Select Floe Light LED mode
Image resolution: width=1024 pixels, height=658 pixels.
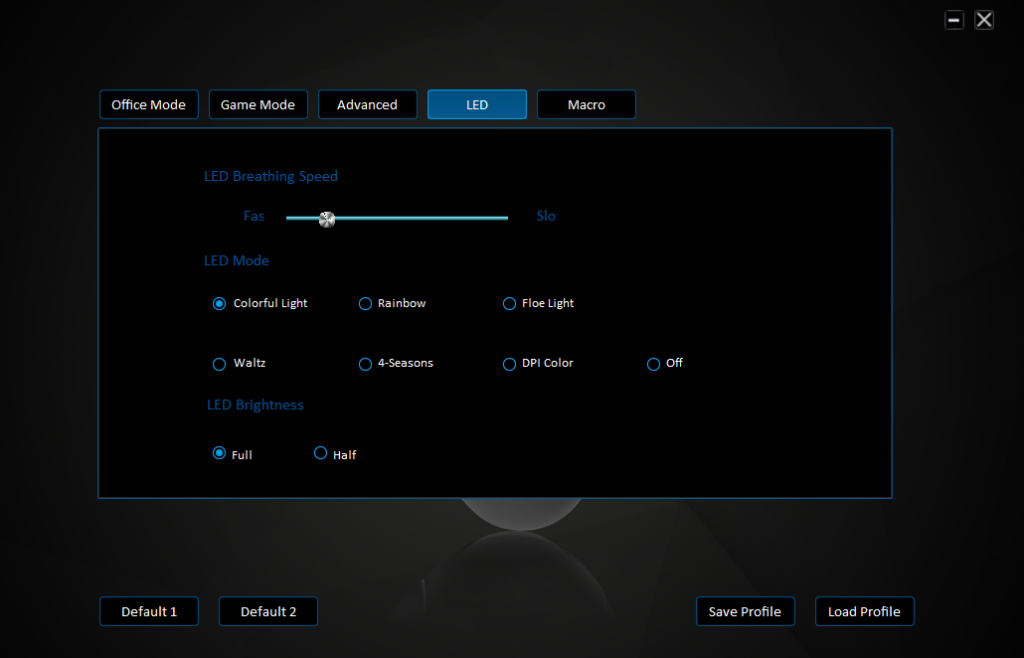click(x=509, y=304)
